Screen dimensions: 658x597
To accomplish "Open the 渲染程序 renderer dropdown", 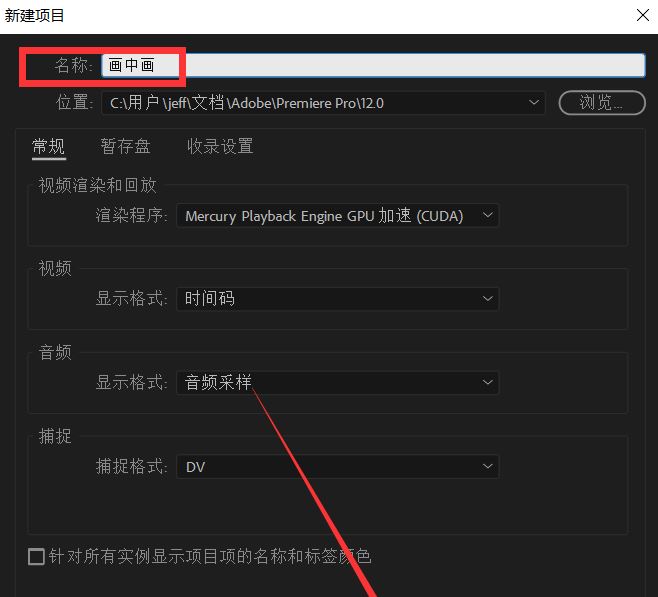I will pos(338,216).
